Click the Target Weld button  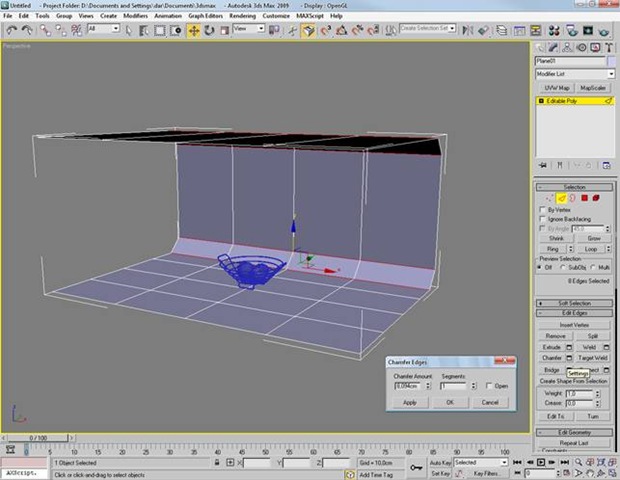593,357
